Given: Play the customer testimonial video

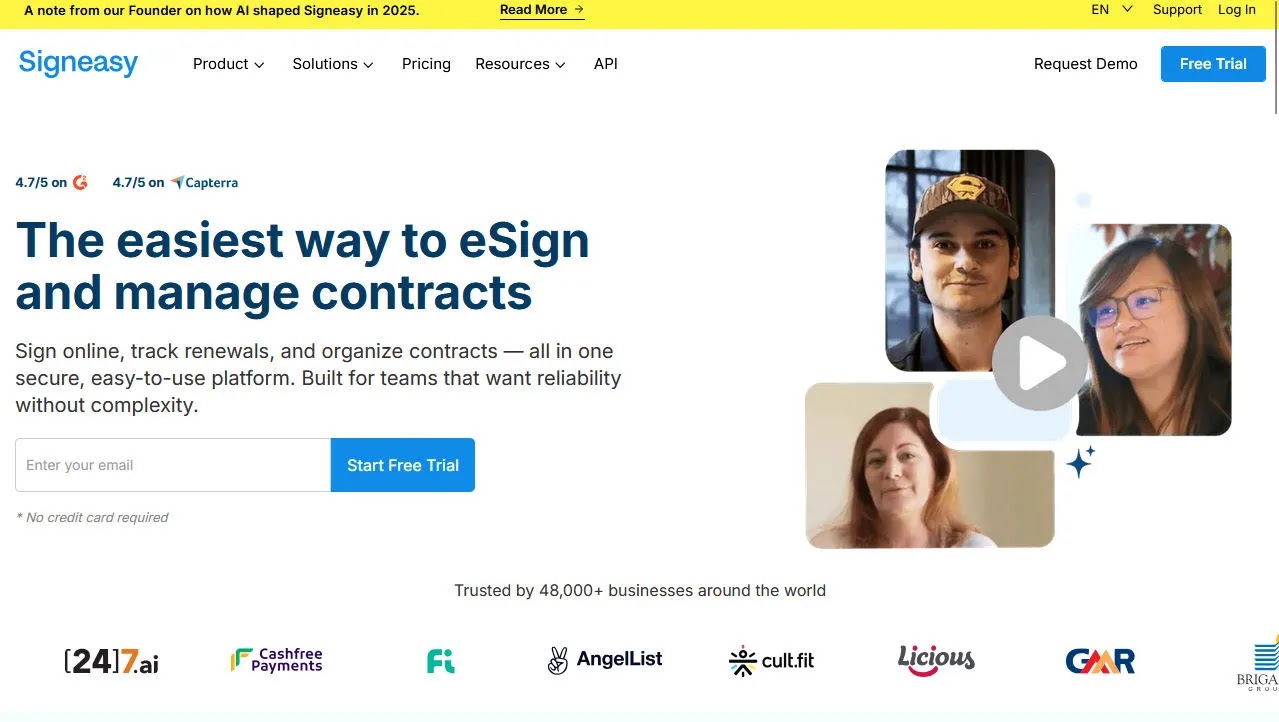Looking at the screenshot, I should tap(1040, 363).
